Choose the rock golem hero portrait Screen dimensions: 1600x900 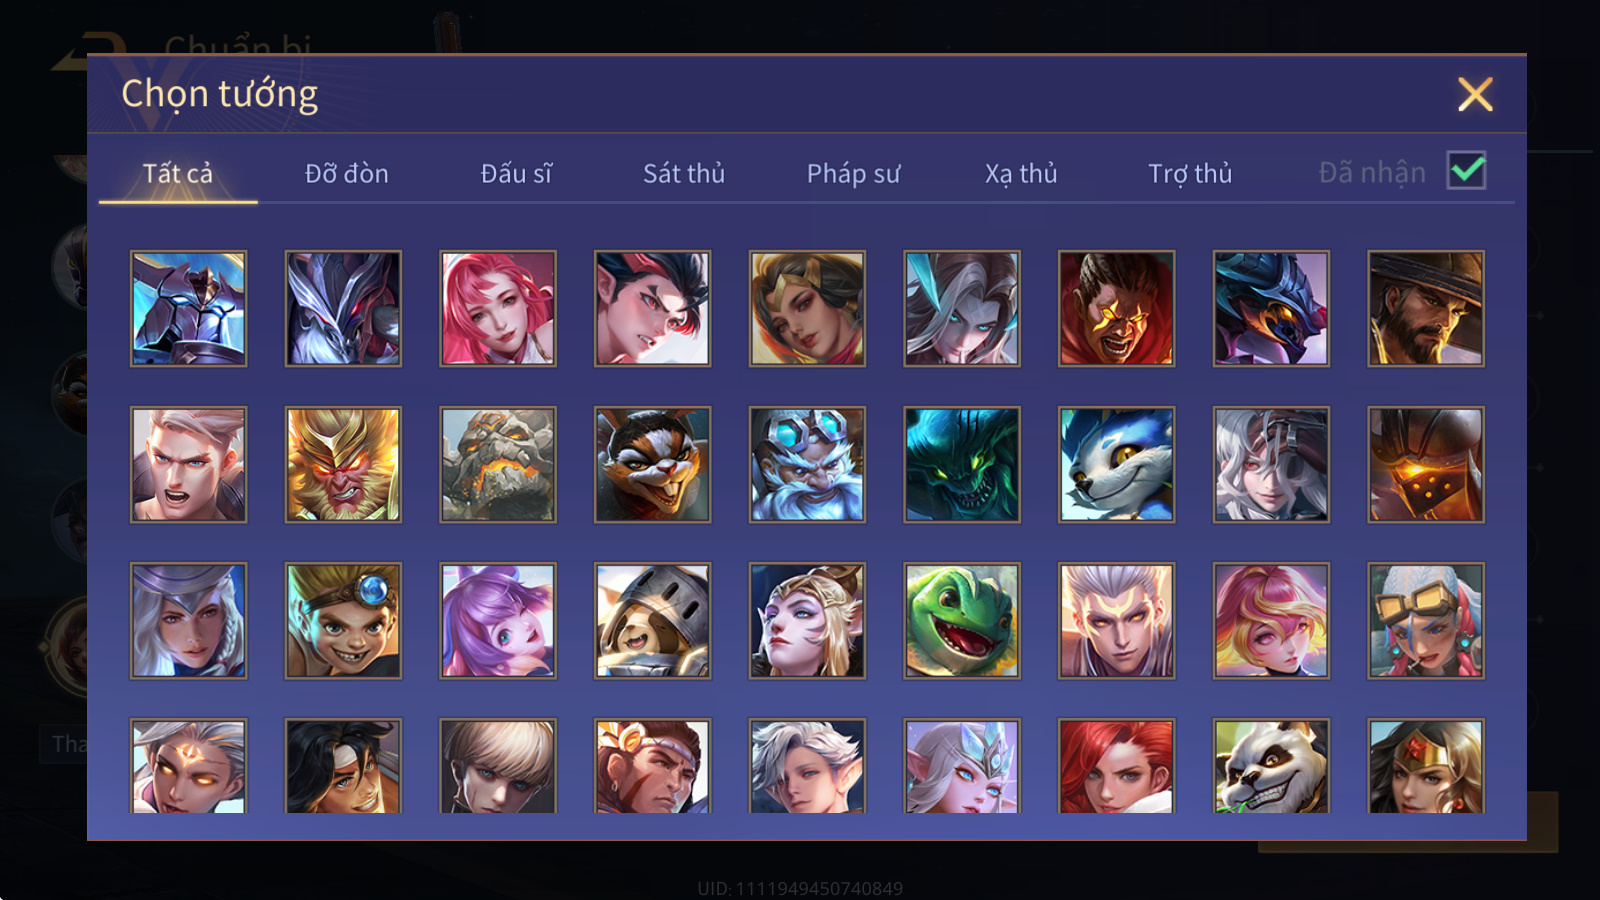click(x=498, y=464)
